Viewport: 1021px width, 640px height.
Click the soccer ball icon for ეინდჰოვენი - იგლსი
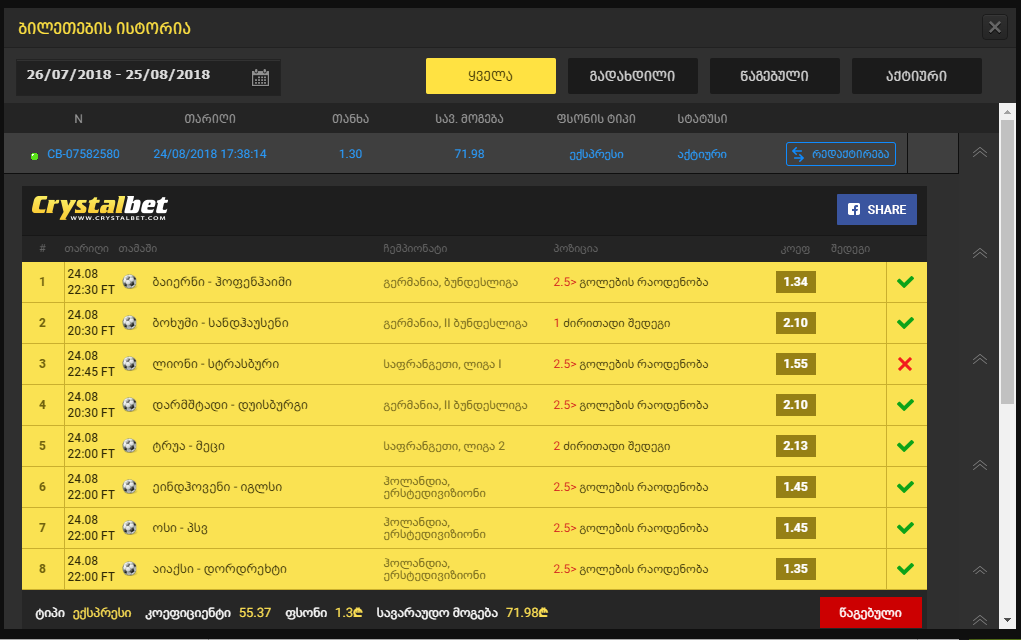pos(130,486)
